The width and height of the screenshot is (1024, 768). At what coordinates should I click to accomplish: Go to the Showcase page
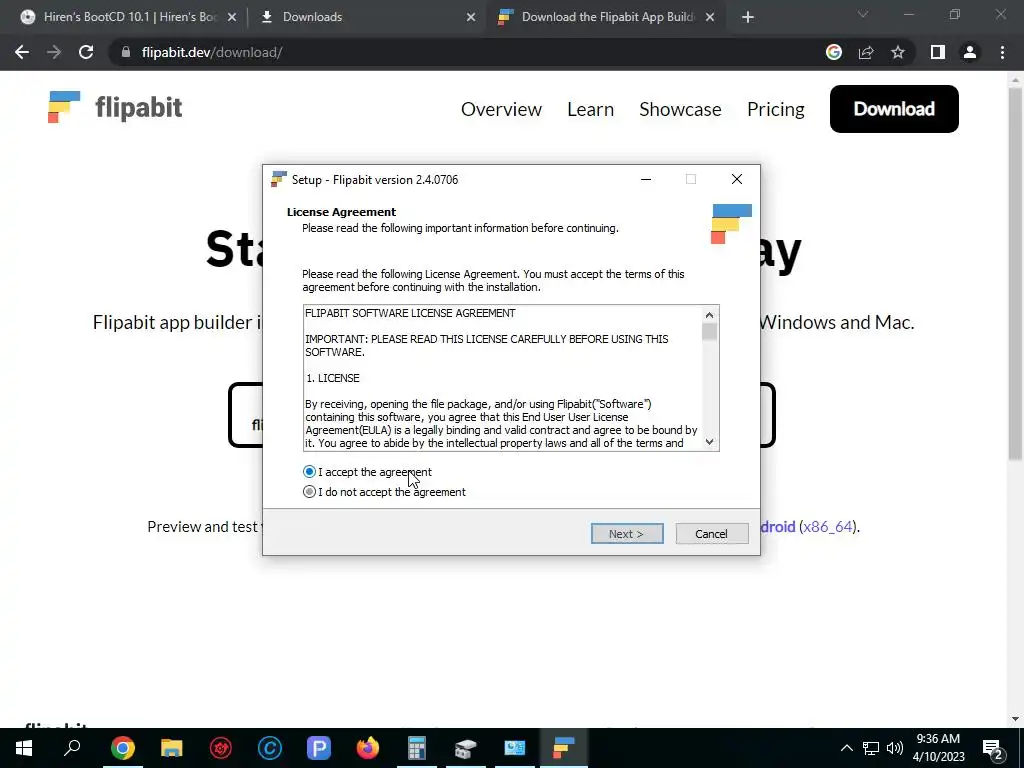click(680, 109)
